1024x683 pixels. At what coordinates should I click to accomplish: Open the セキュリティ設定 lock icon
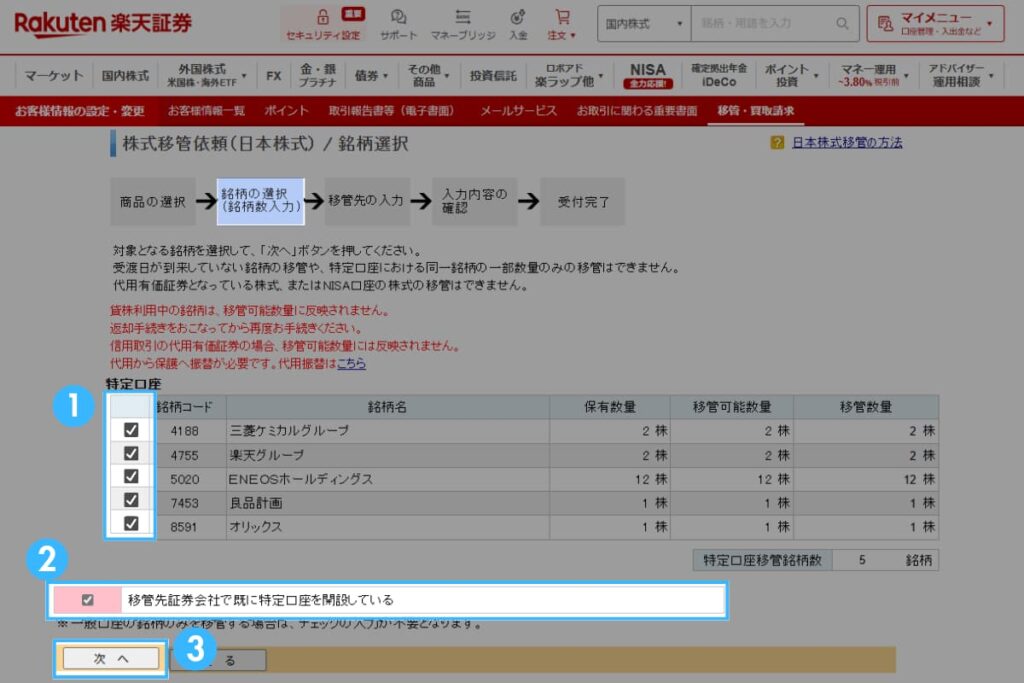pyautogui.click(x=322, y=18)
